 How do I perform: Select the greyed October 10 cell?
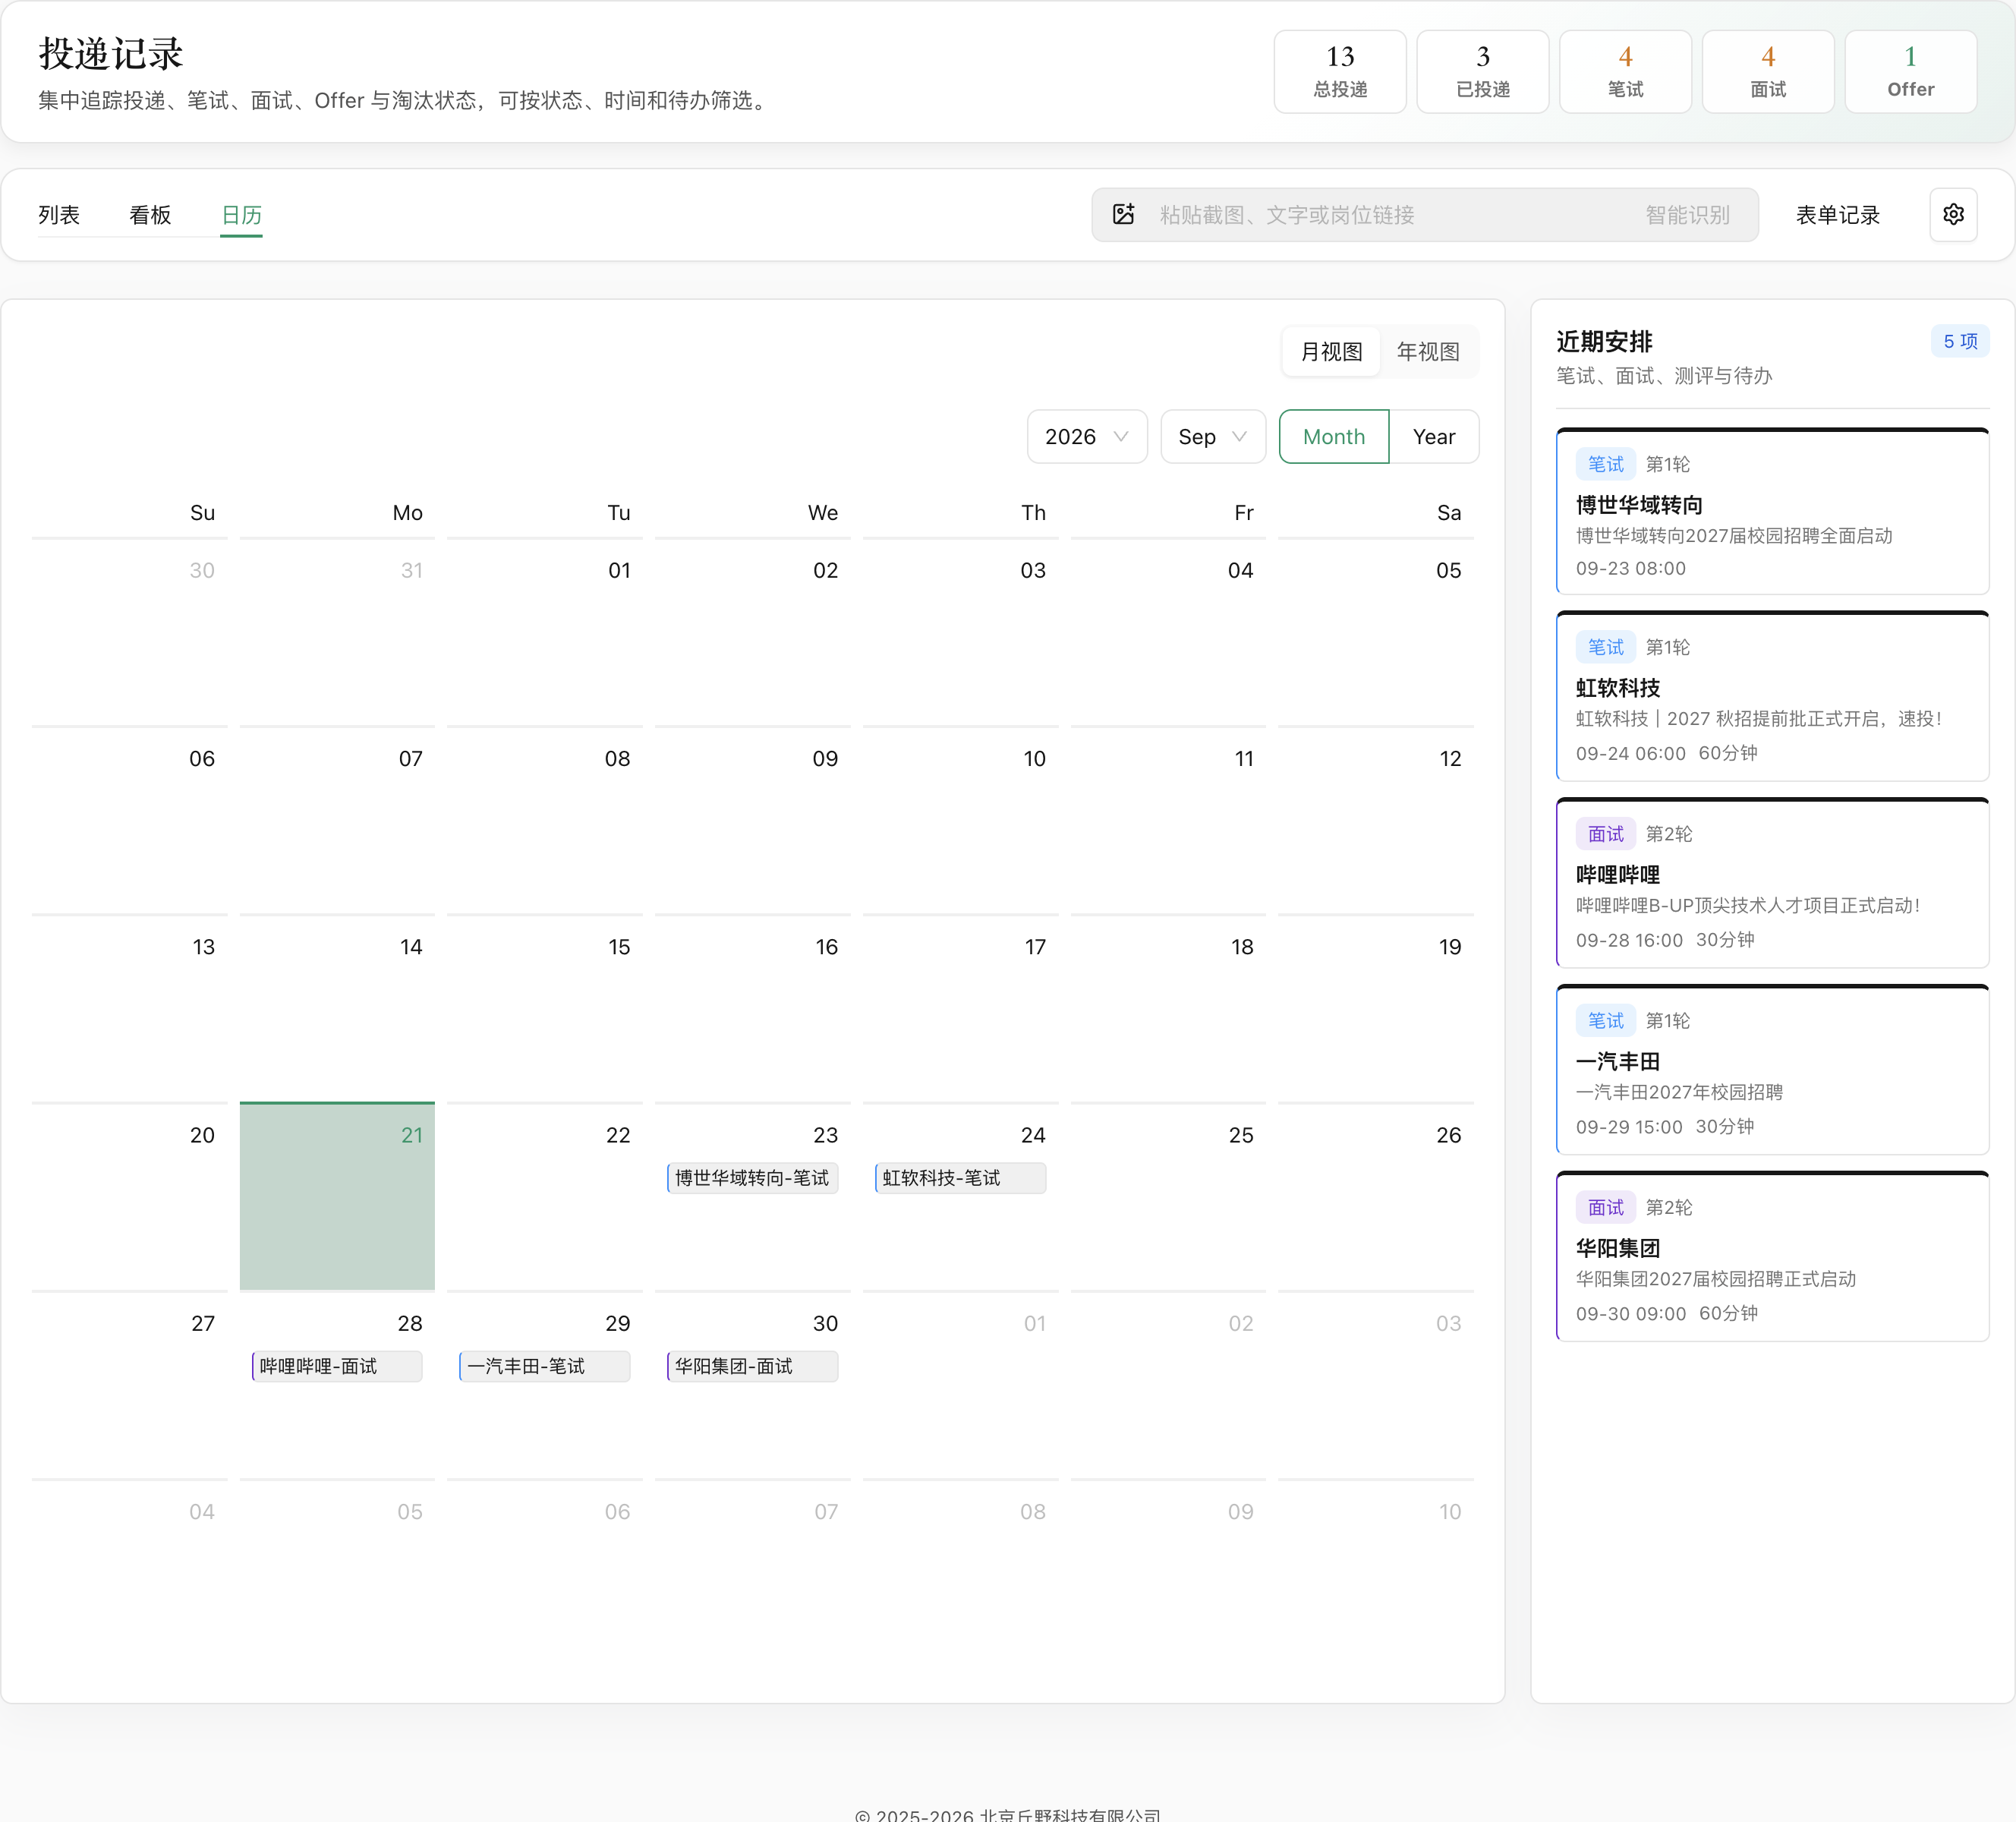coord(1376,1572)
